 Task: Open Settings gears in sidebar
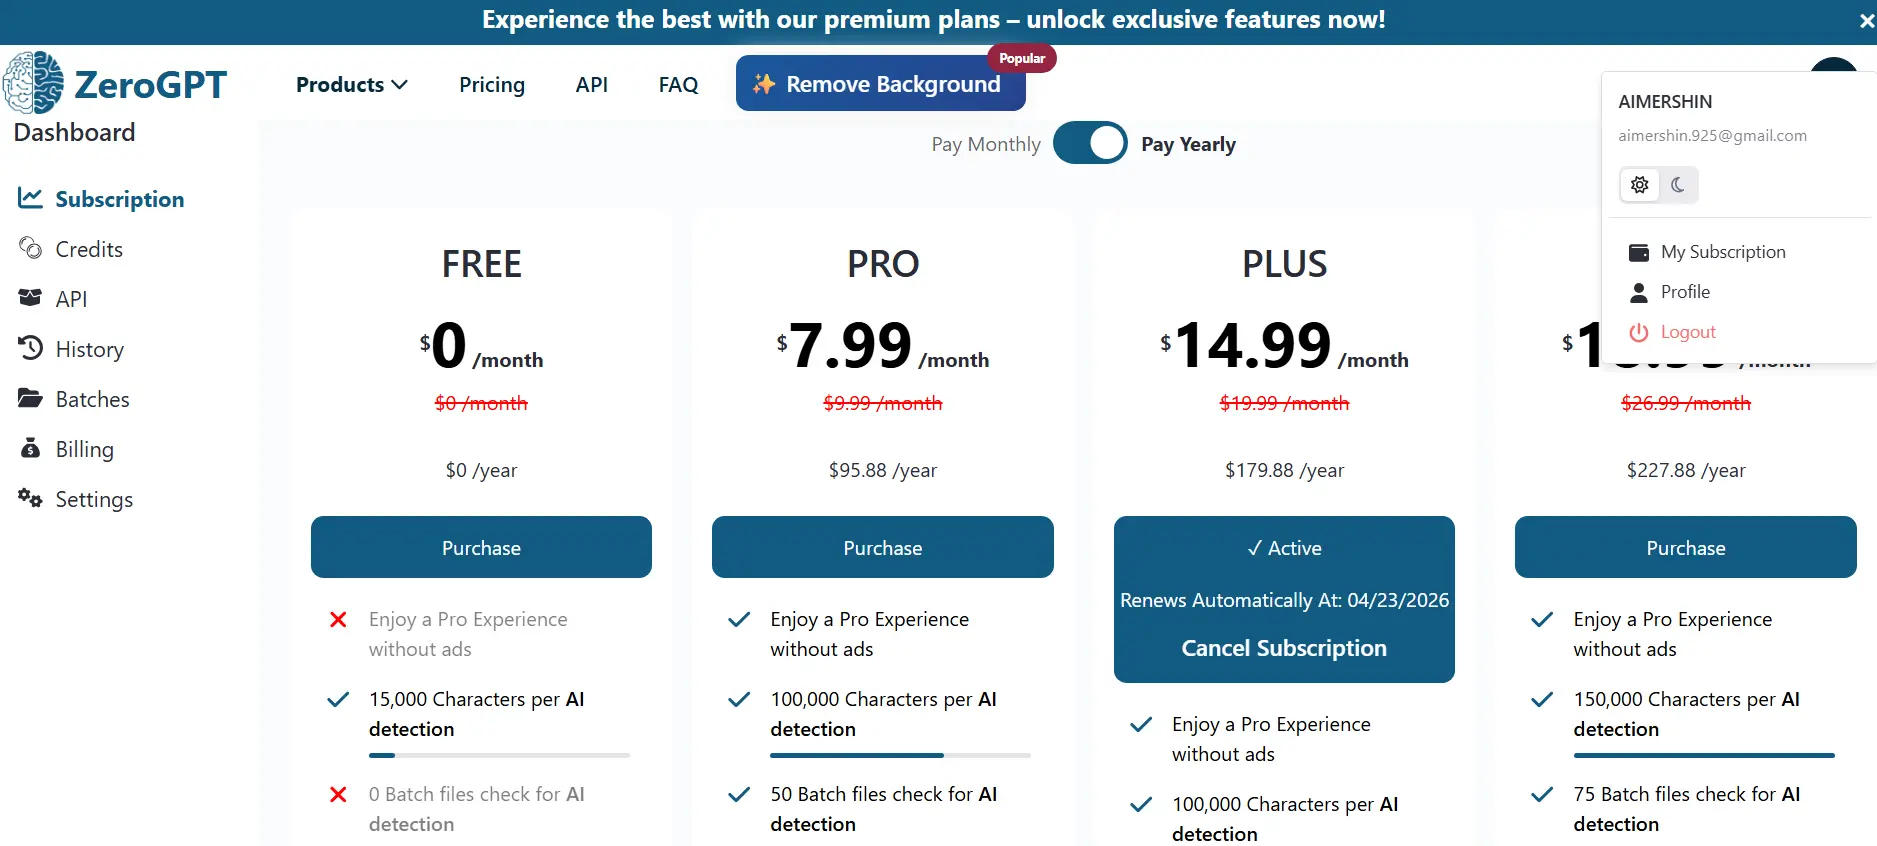tap(30, 498)
